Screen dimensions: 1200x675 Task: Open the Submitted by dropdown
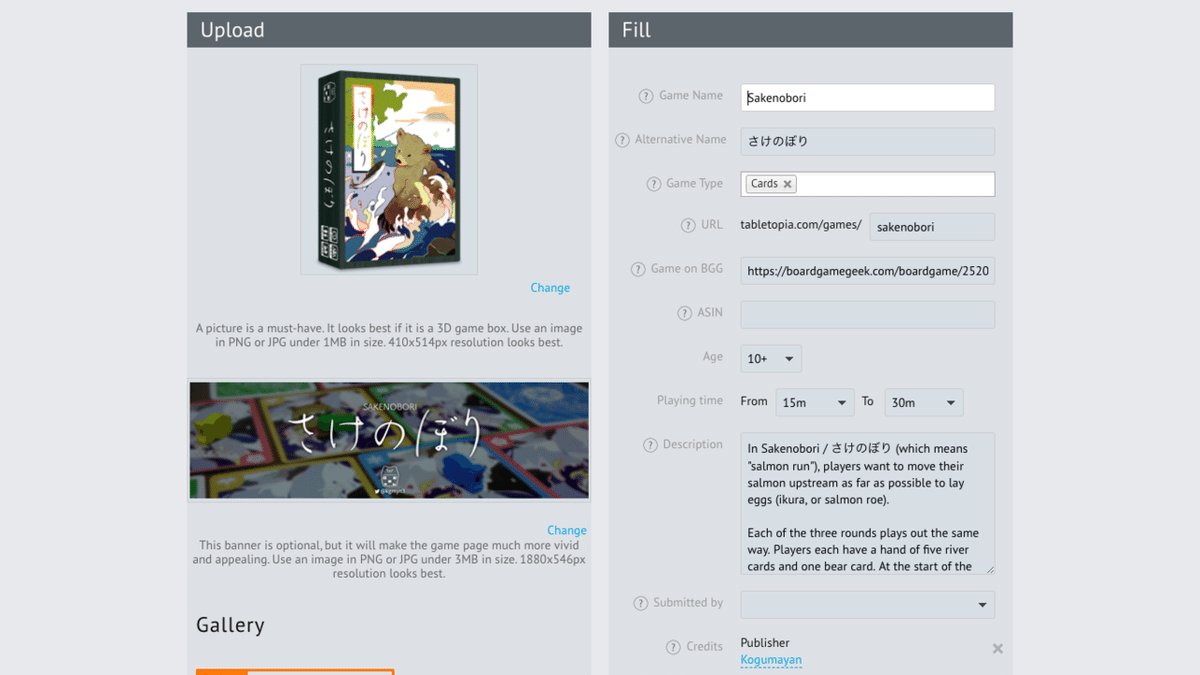pyautogui.click(x=868, y=605)
